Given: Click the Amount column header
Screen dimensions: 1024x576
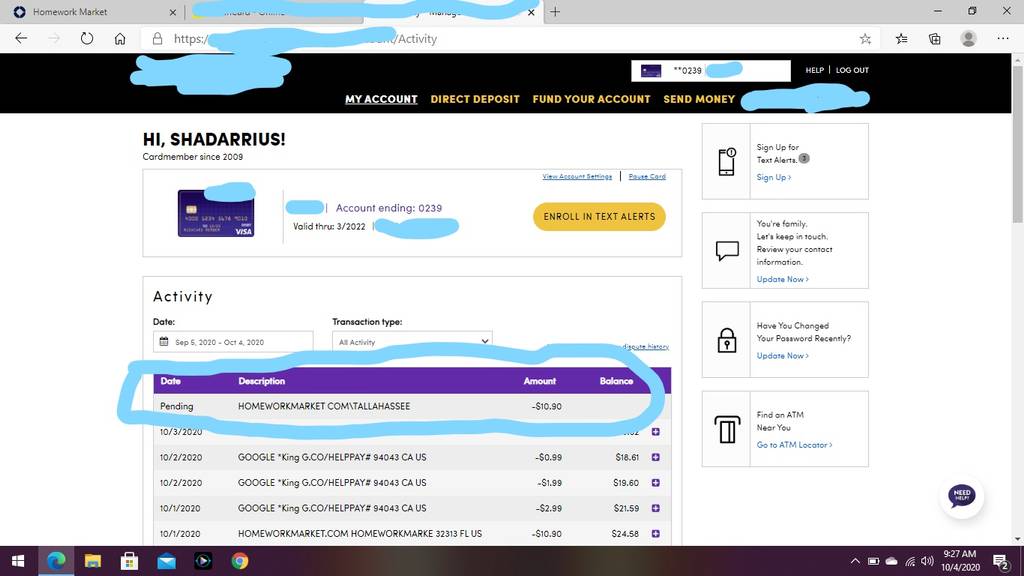Looking at the screenshot, I should (539, 381).
